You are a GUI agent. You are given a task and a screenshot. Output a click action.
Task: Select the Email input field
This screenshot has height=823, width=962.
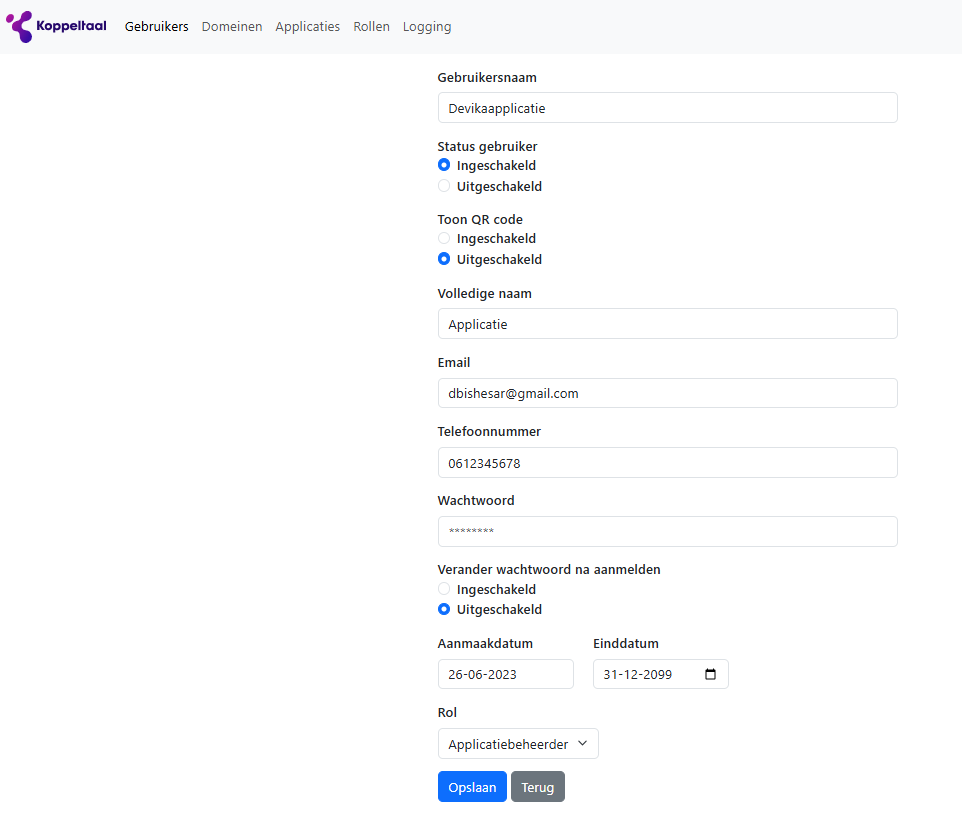coord(667,393)
